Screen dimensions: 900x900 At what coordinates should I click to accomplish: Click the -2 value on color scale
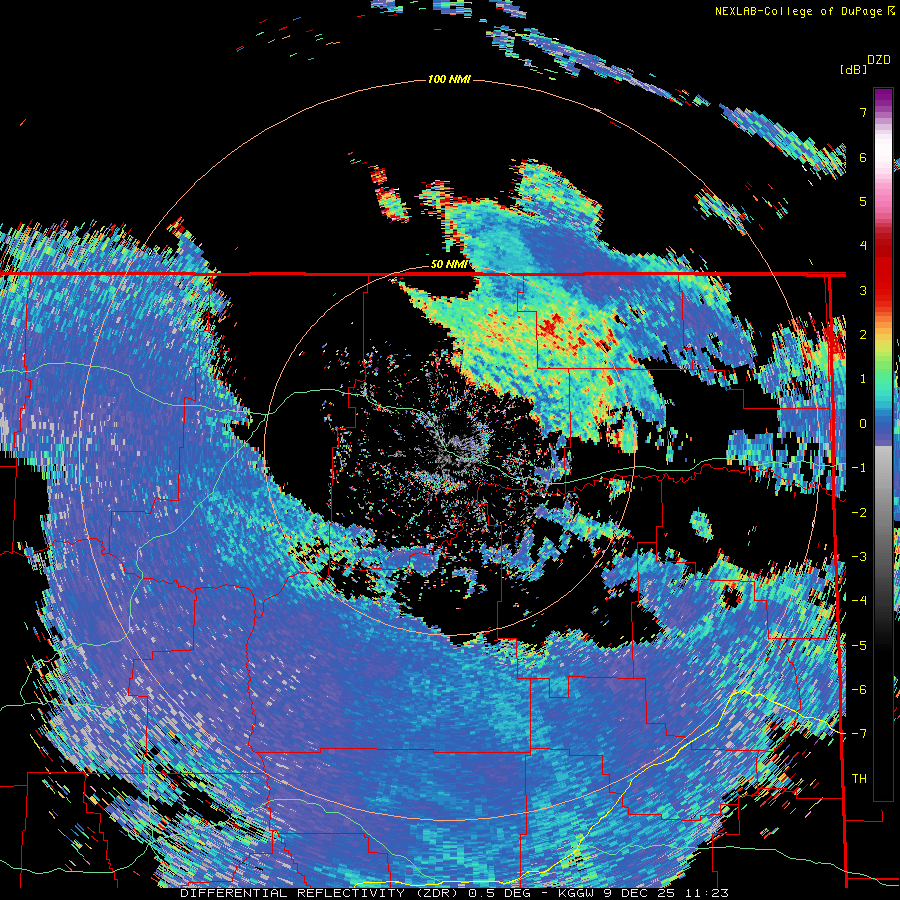pyautogui.click(x=859, y=513)
